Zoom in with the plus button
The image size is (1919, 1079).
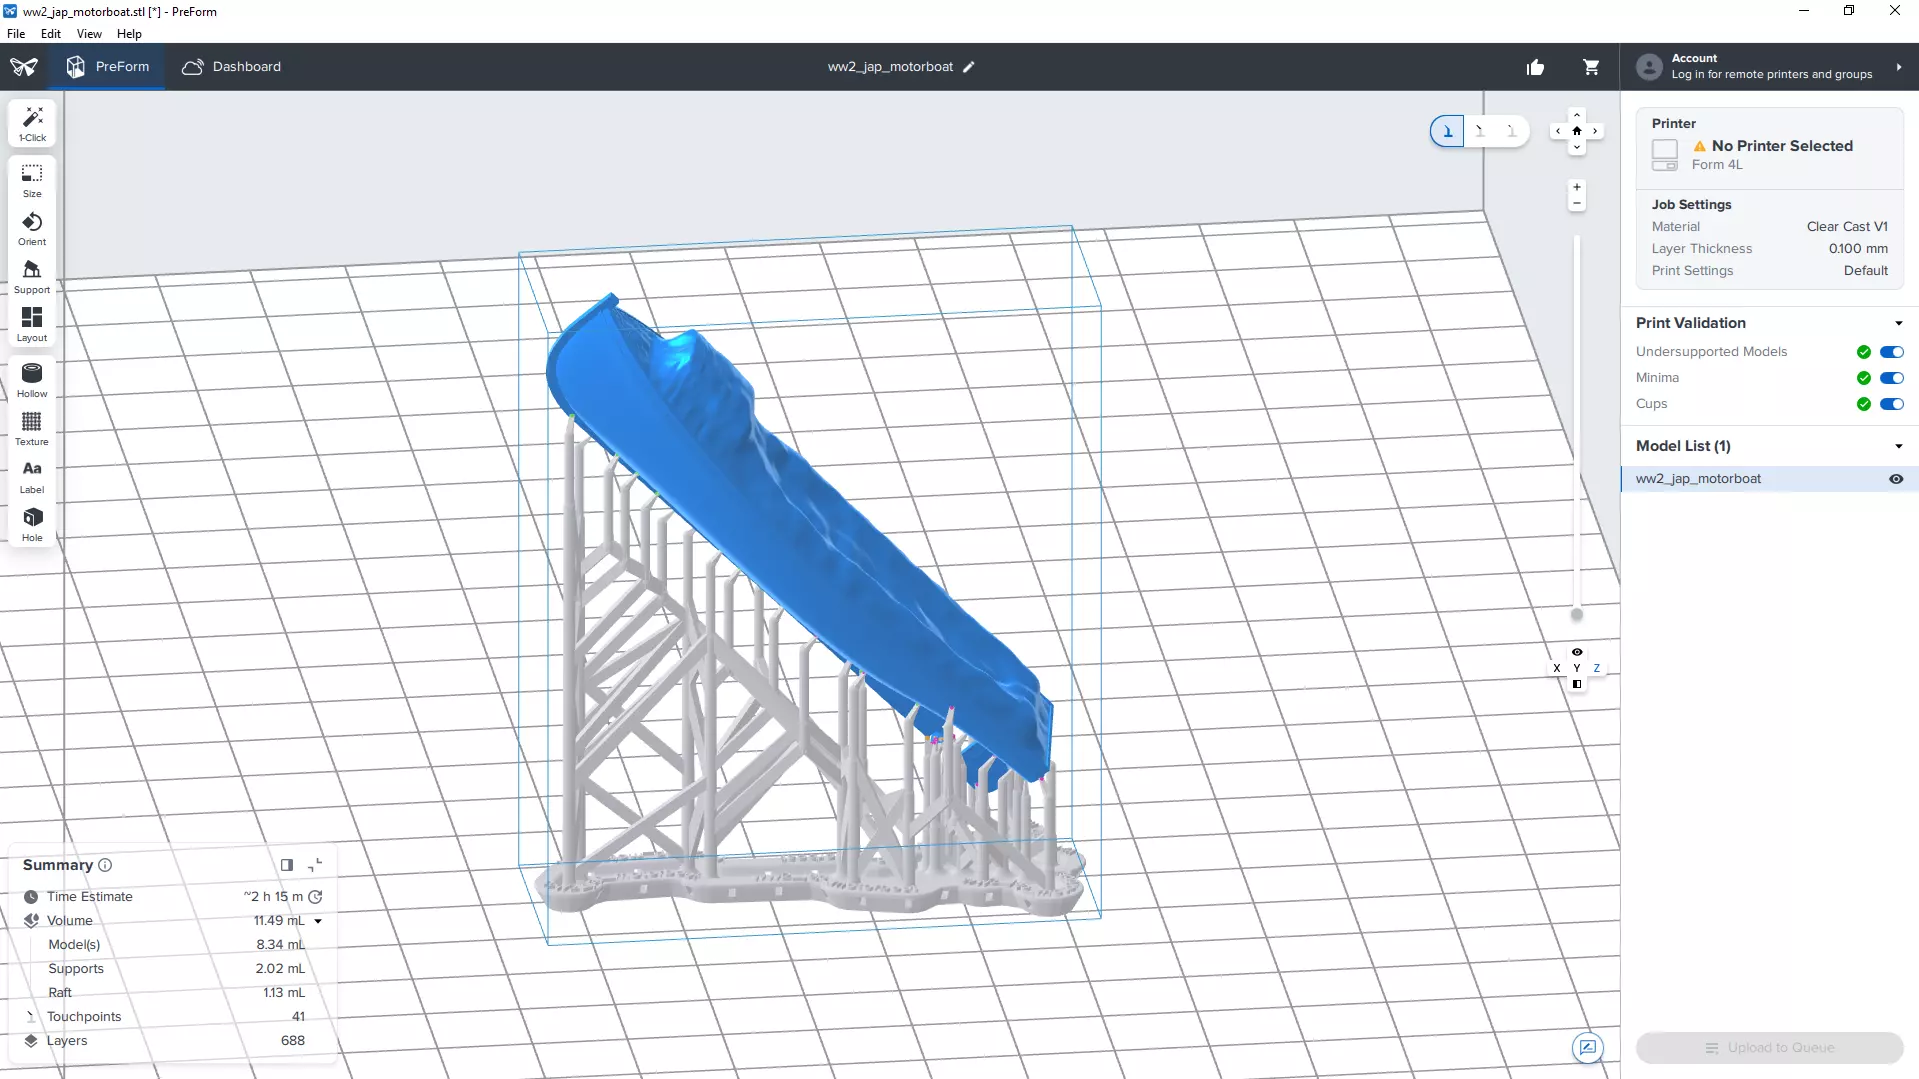(x=1577, y=187)
